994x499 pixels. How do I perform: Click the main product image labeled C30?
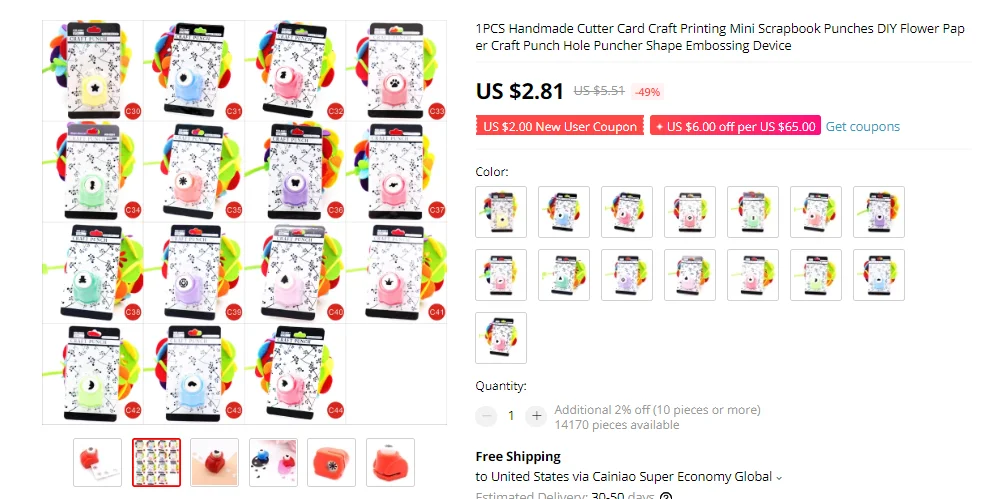[93, 70]
